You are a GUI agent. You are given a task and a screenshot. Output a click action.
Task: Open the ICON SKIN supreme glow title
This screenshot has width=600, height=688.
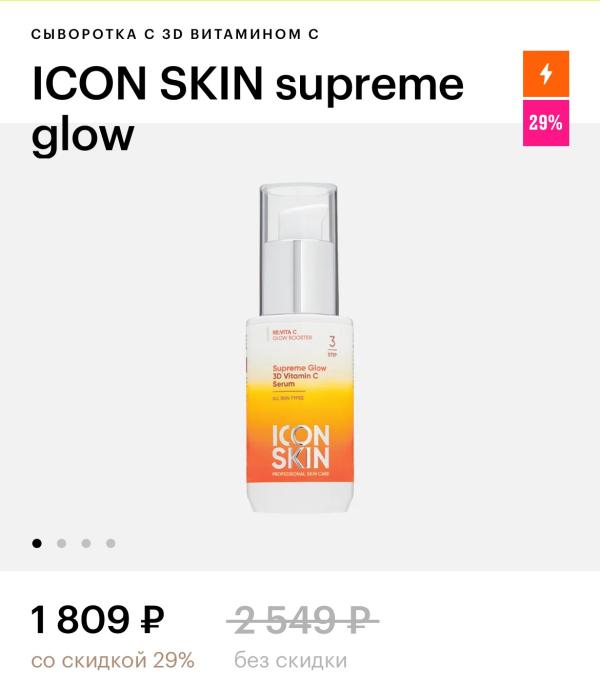coord(248,108)
